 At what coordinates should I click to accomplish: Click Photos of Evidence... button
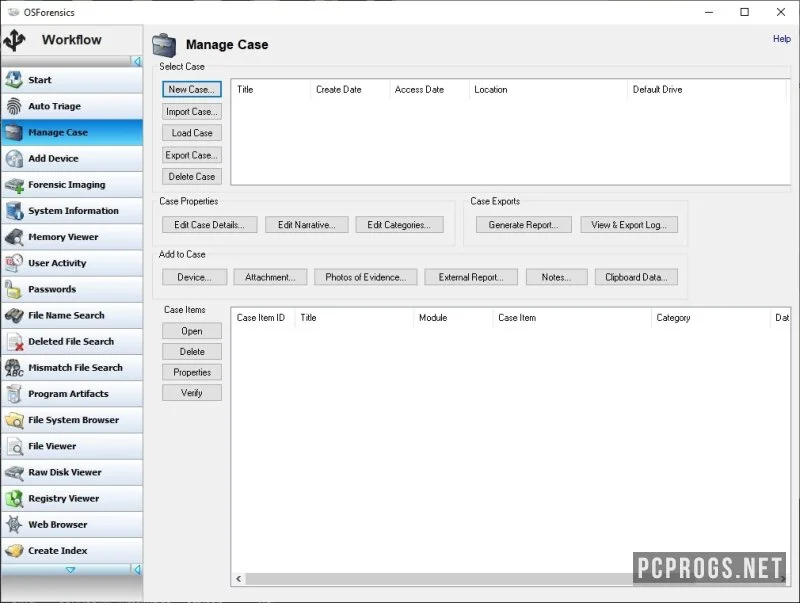tap(366, 278)
